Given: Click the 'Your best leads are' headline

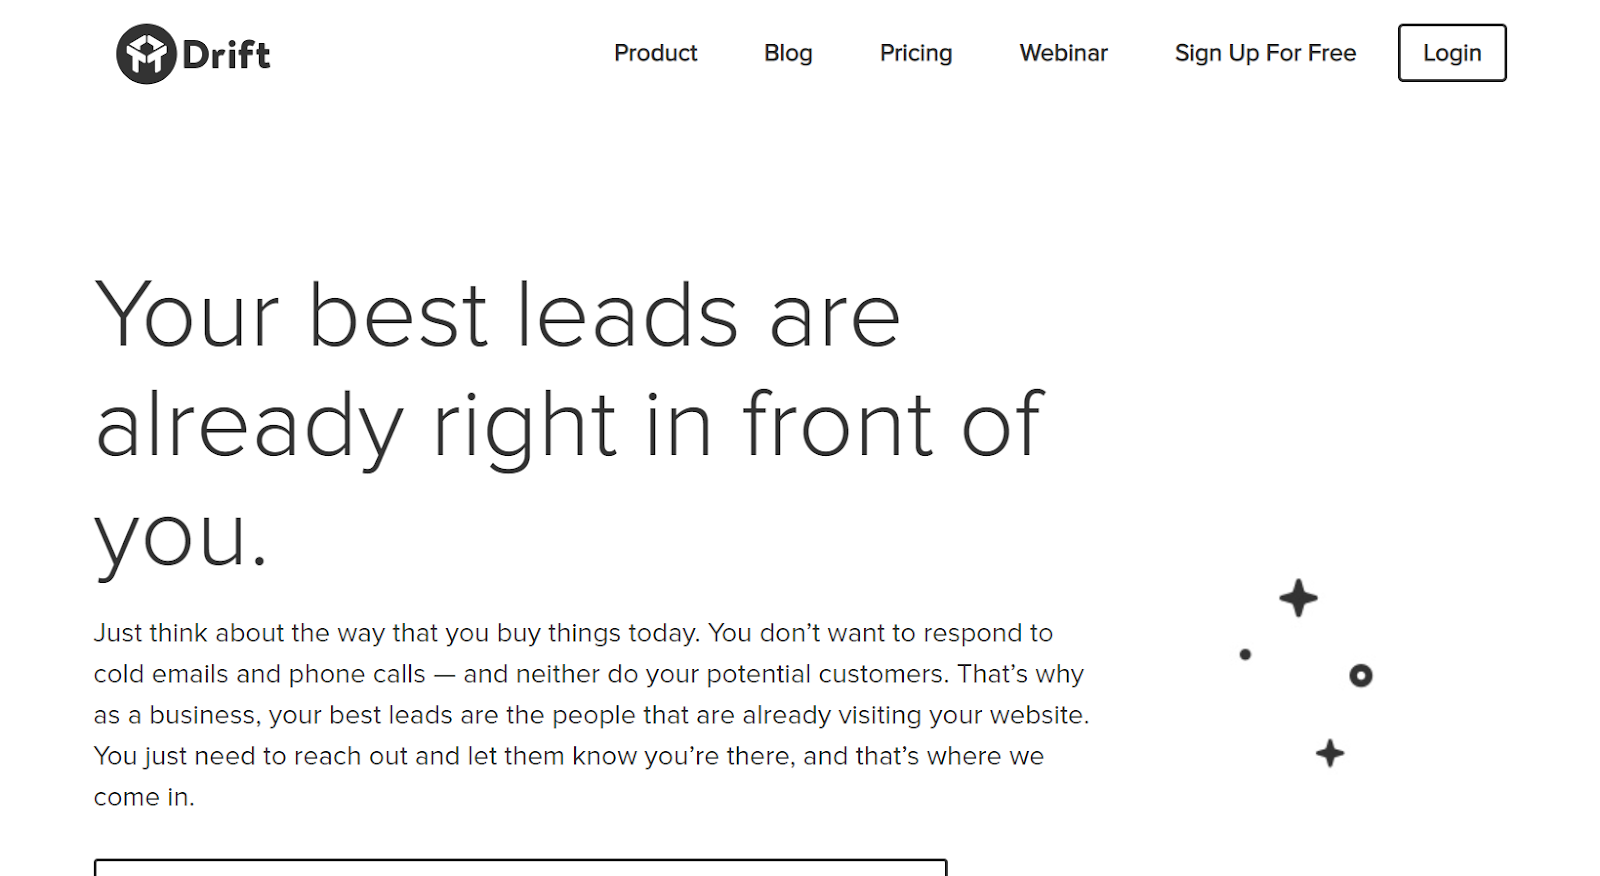Looking at the screenshot, I should click(497, 316).
